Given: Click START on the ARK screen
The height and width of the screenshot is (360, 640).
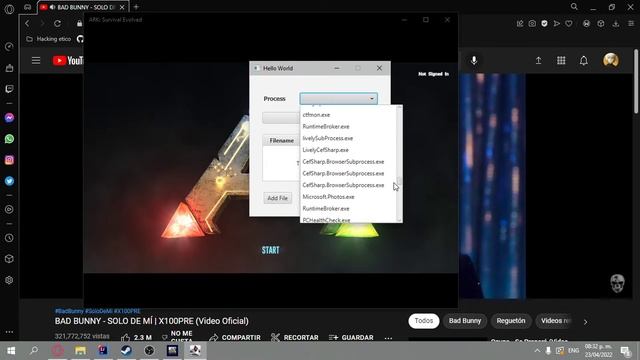Looking at the screenshot, I should click(271, 250).
